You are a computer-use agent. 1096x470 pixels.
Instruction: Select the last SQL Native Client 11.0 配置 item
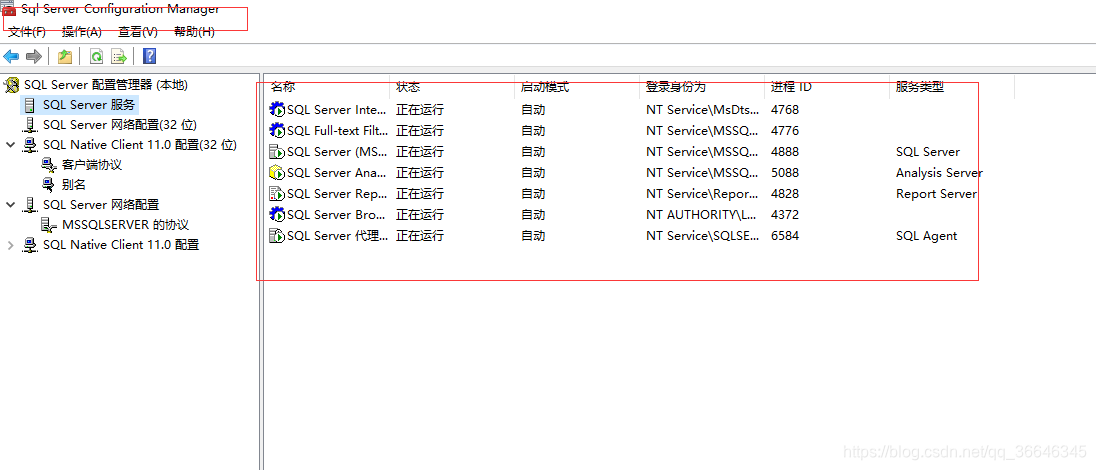121,245
